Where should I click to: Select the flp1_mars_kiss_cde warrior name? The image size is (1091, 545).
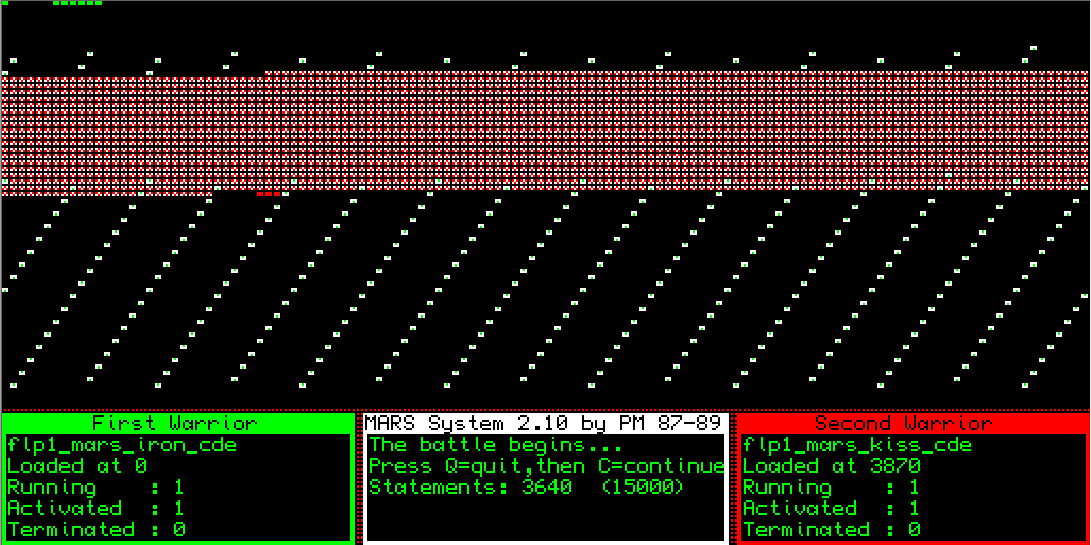[857, 445]
